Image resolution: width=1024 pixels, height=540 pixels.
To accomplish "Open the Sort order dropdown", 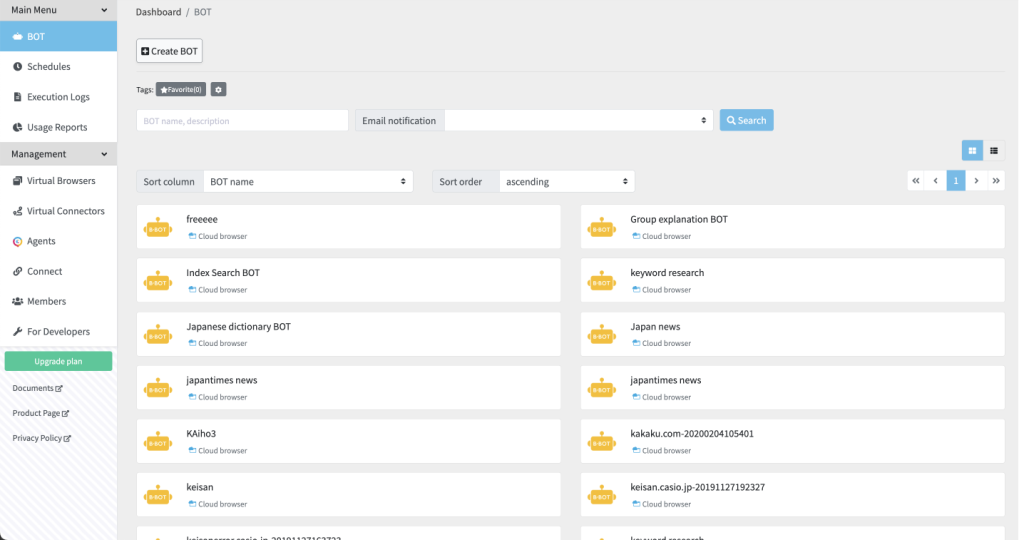I will pyautogui.click(x=566, y=182).
